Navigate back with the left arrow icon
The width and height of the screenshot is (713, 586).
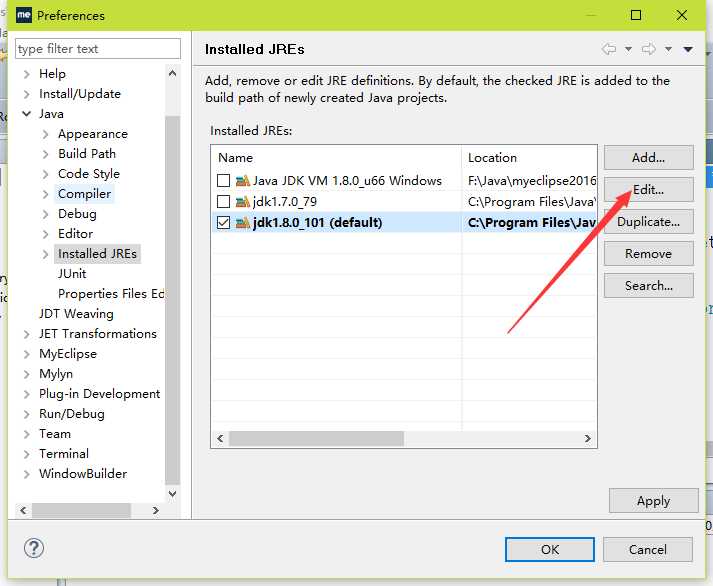[x=609, y=49]
